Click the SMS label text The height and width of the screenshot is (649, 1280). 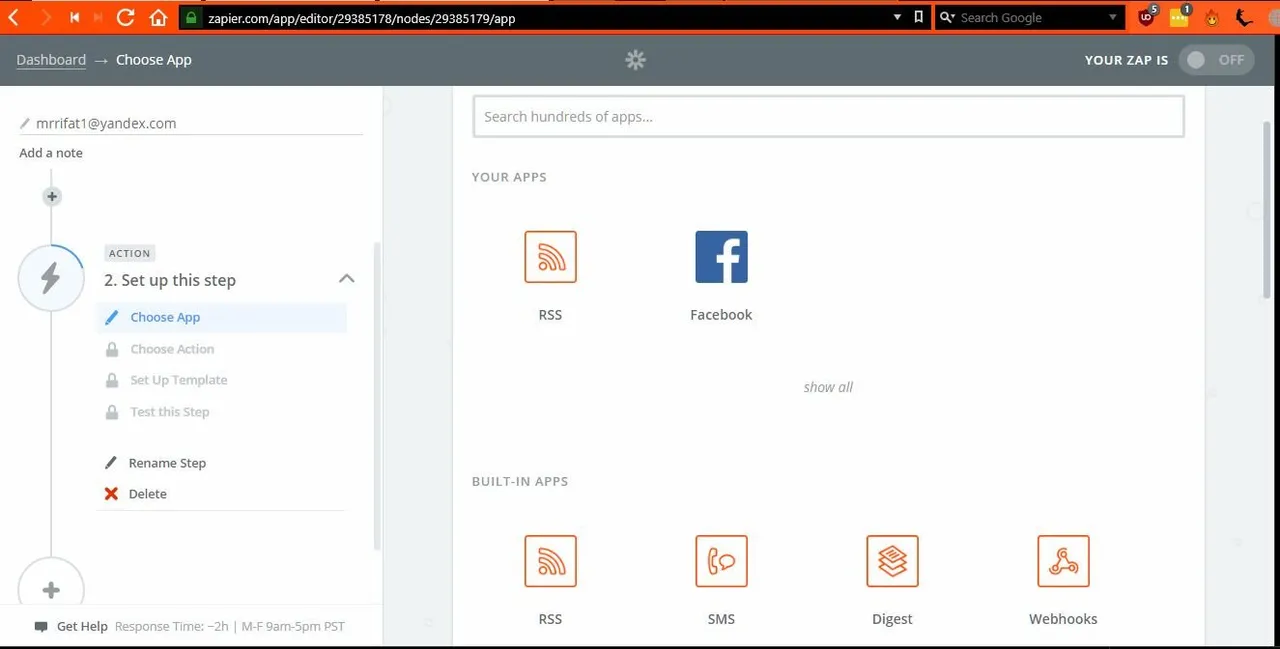click(x=721, y=619)
